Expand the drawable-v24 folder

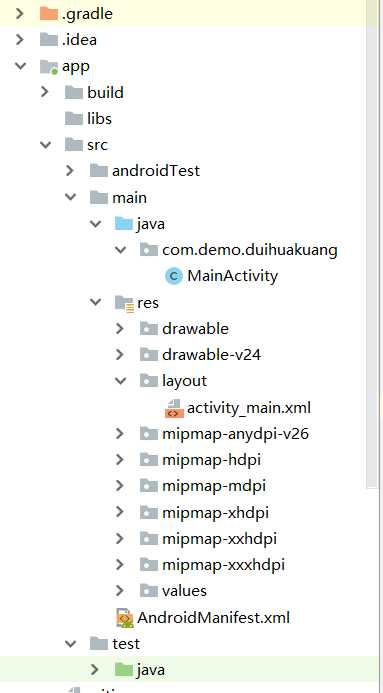tap(120, 354)
